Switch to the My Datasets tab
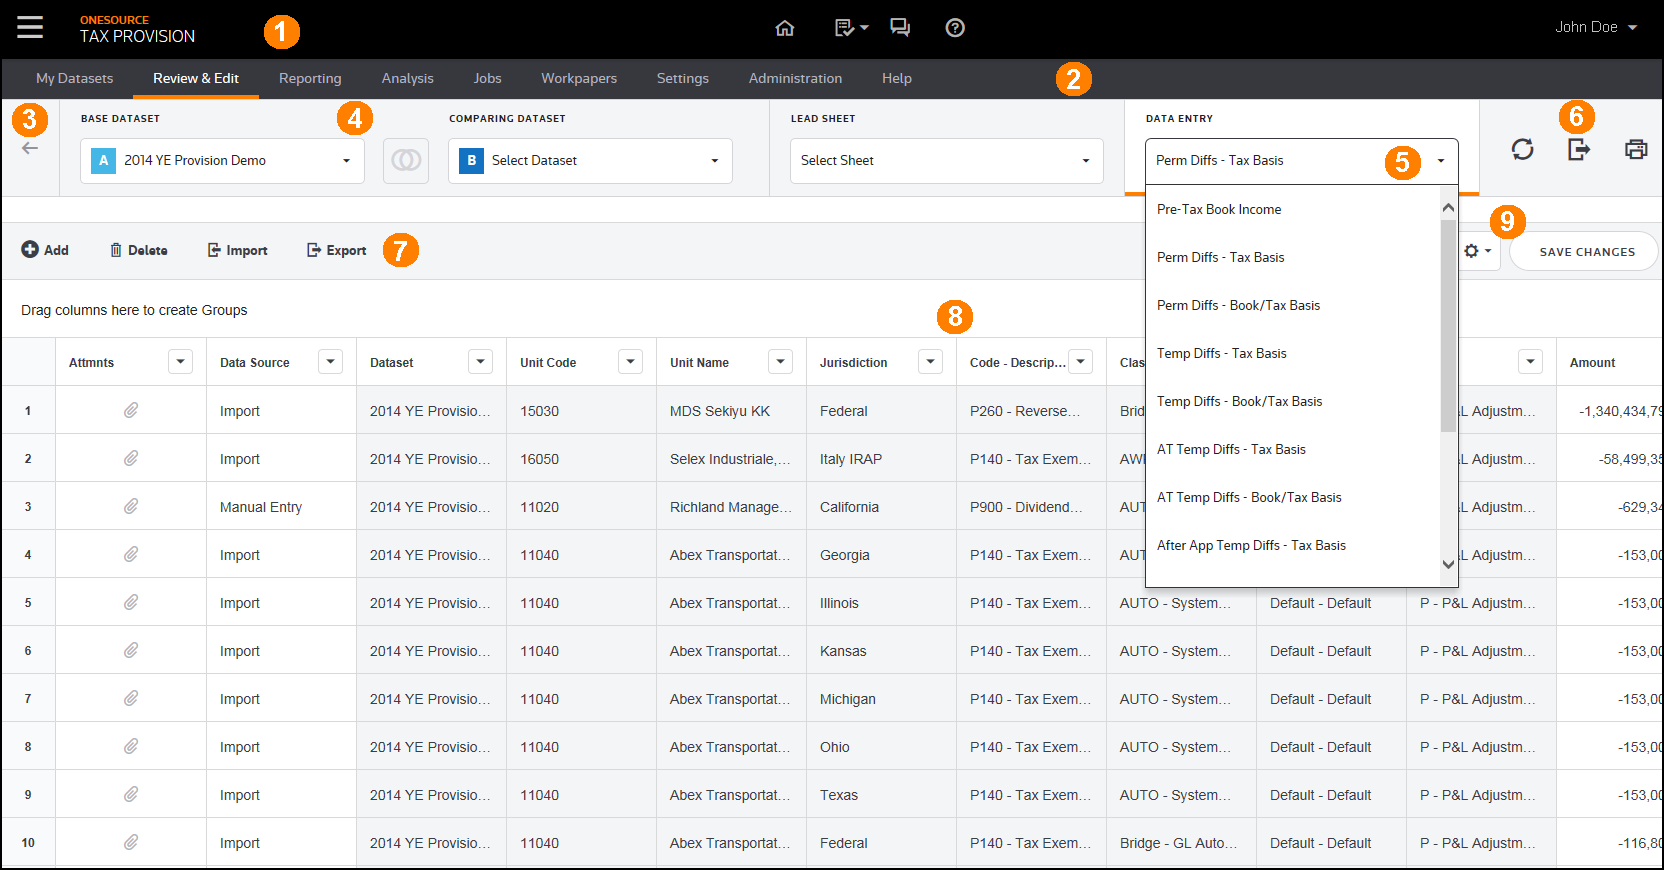Image resolution: width=1664 pixels, height=870 pixels. [x=74, y=78]
